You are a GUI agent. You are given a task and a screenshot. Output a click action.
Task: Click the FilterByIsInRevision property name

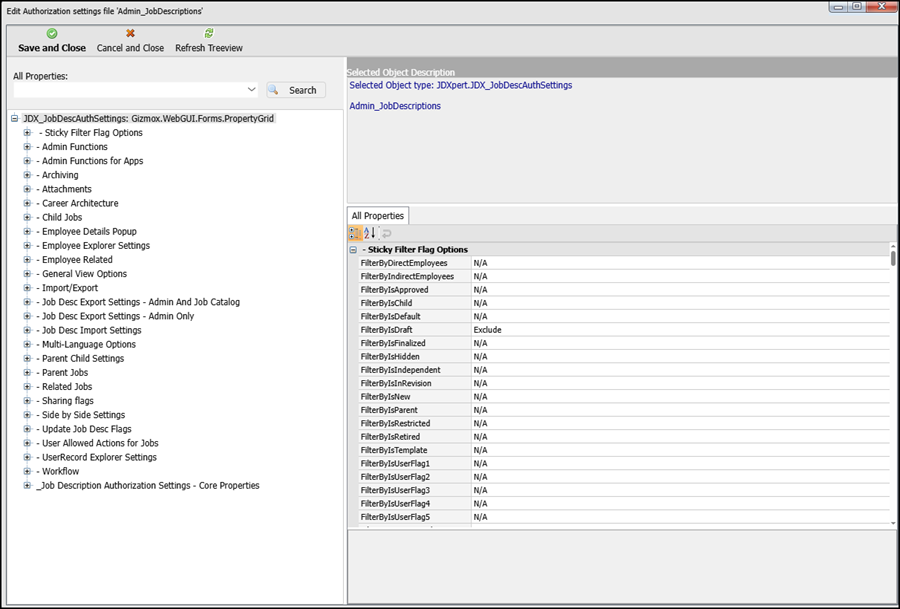point(396,383)
